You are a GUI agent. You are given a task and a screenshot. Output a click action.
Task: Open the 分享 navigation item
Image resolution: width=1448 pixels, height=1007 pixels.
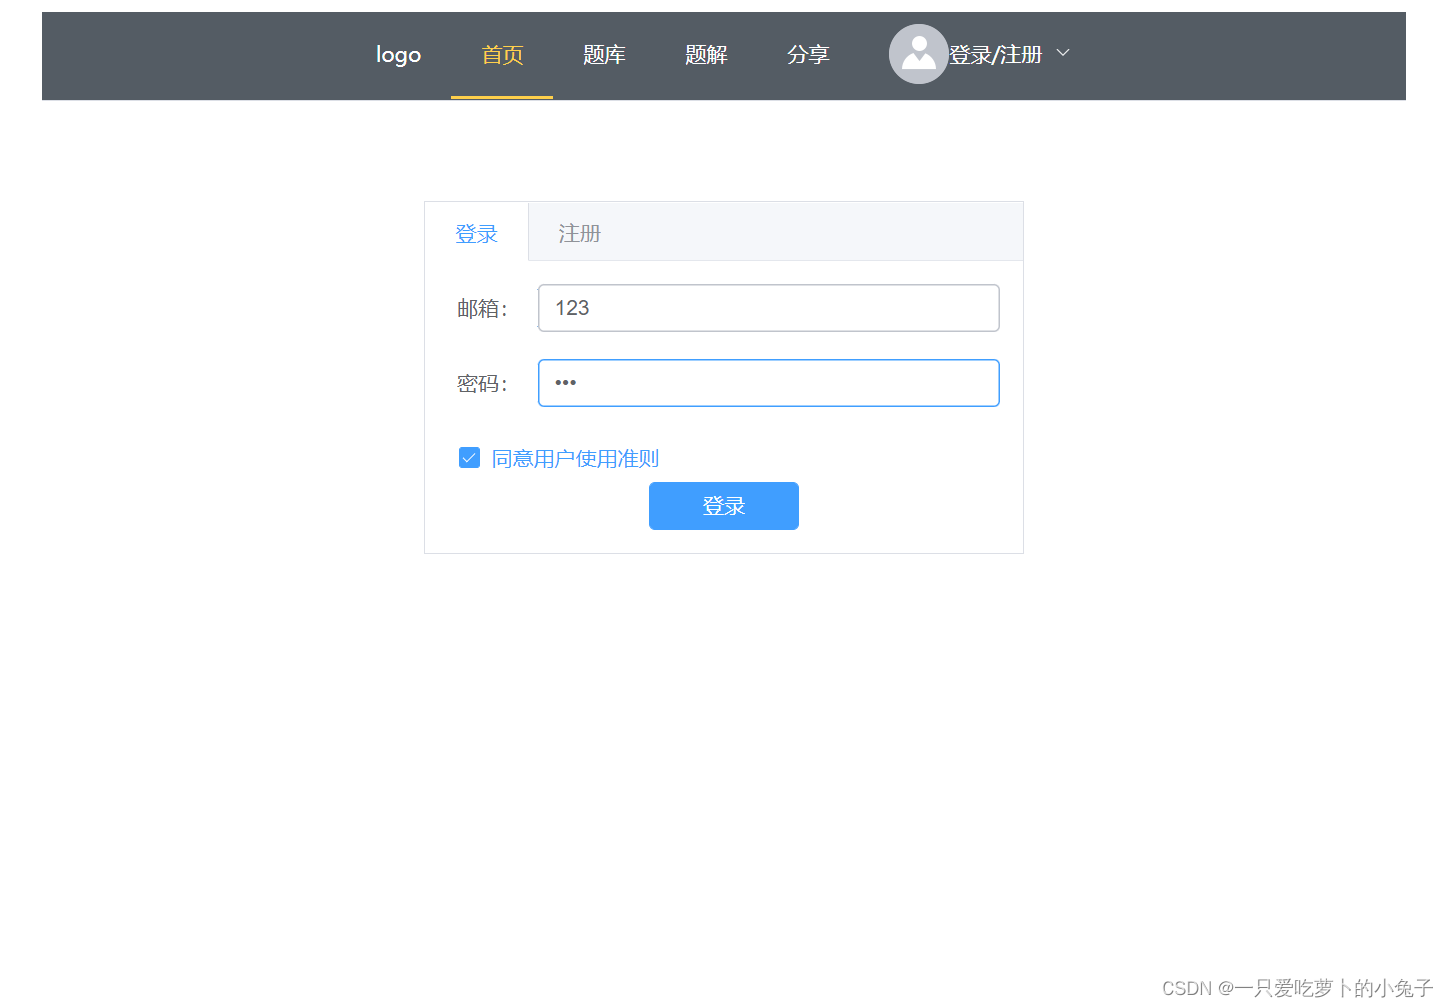point(809,54)
